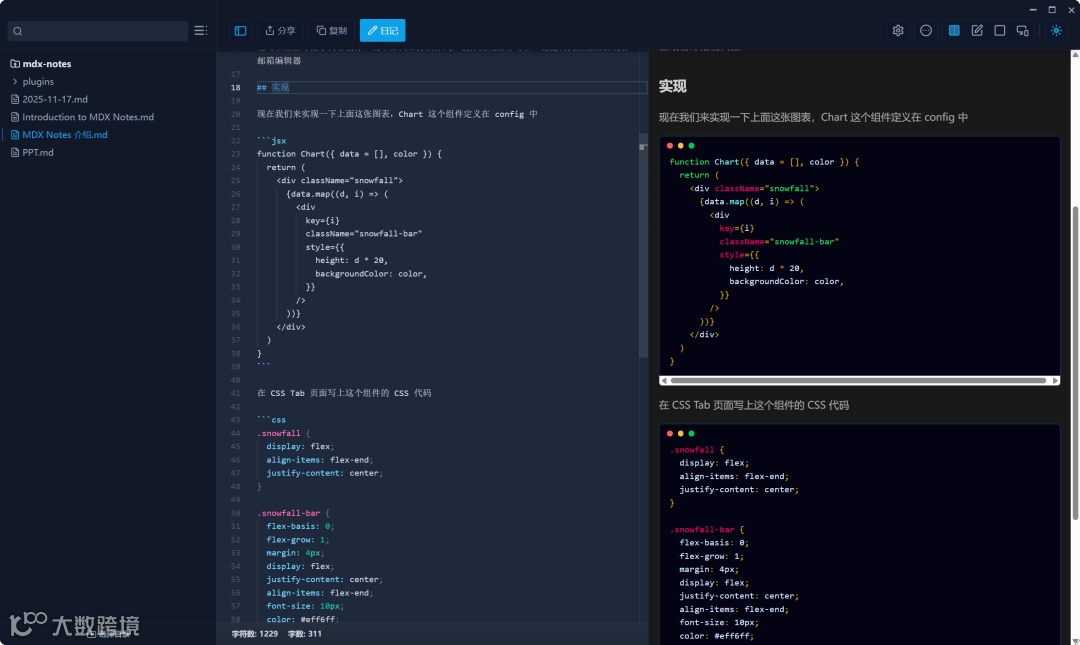Click the horizontal scrollbar of jsx preview block
Viewport: 1080px width, 645px height.
pyautogui.click(x=858, y=380)
